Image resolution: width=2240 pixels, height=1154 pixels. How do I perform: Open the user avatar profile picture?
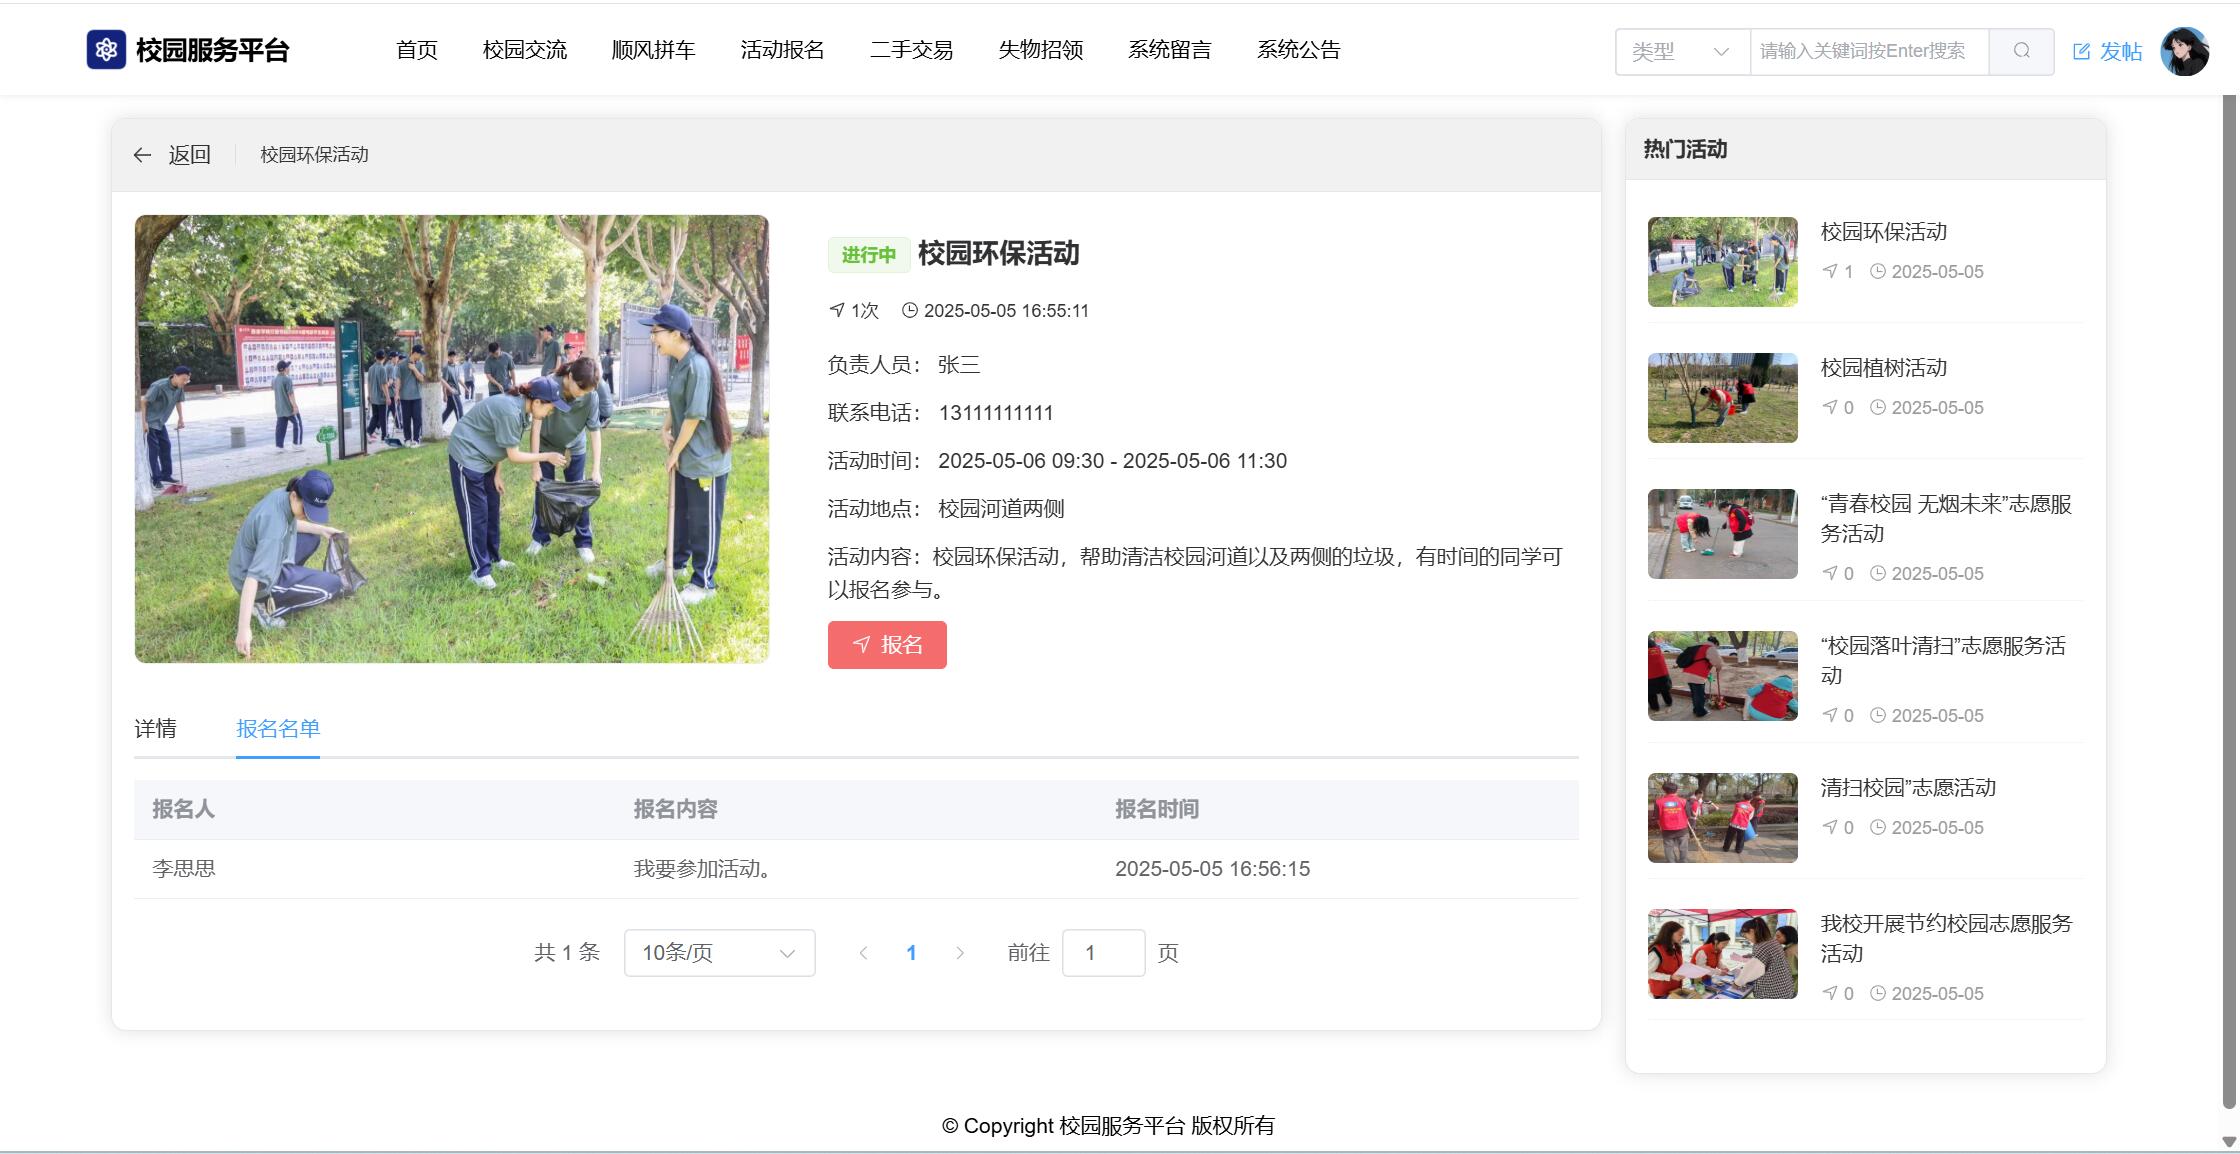coord(2184,51)
